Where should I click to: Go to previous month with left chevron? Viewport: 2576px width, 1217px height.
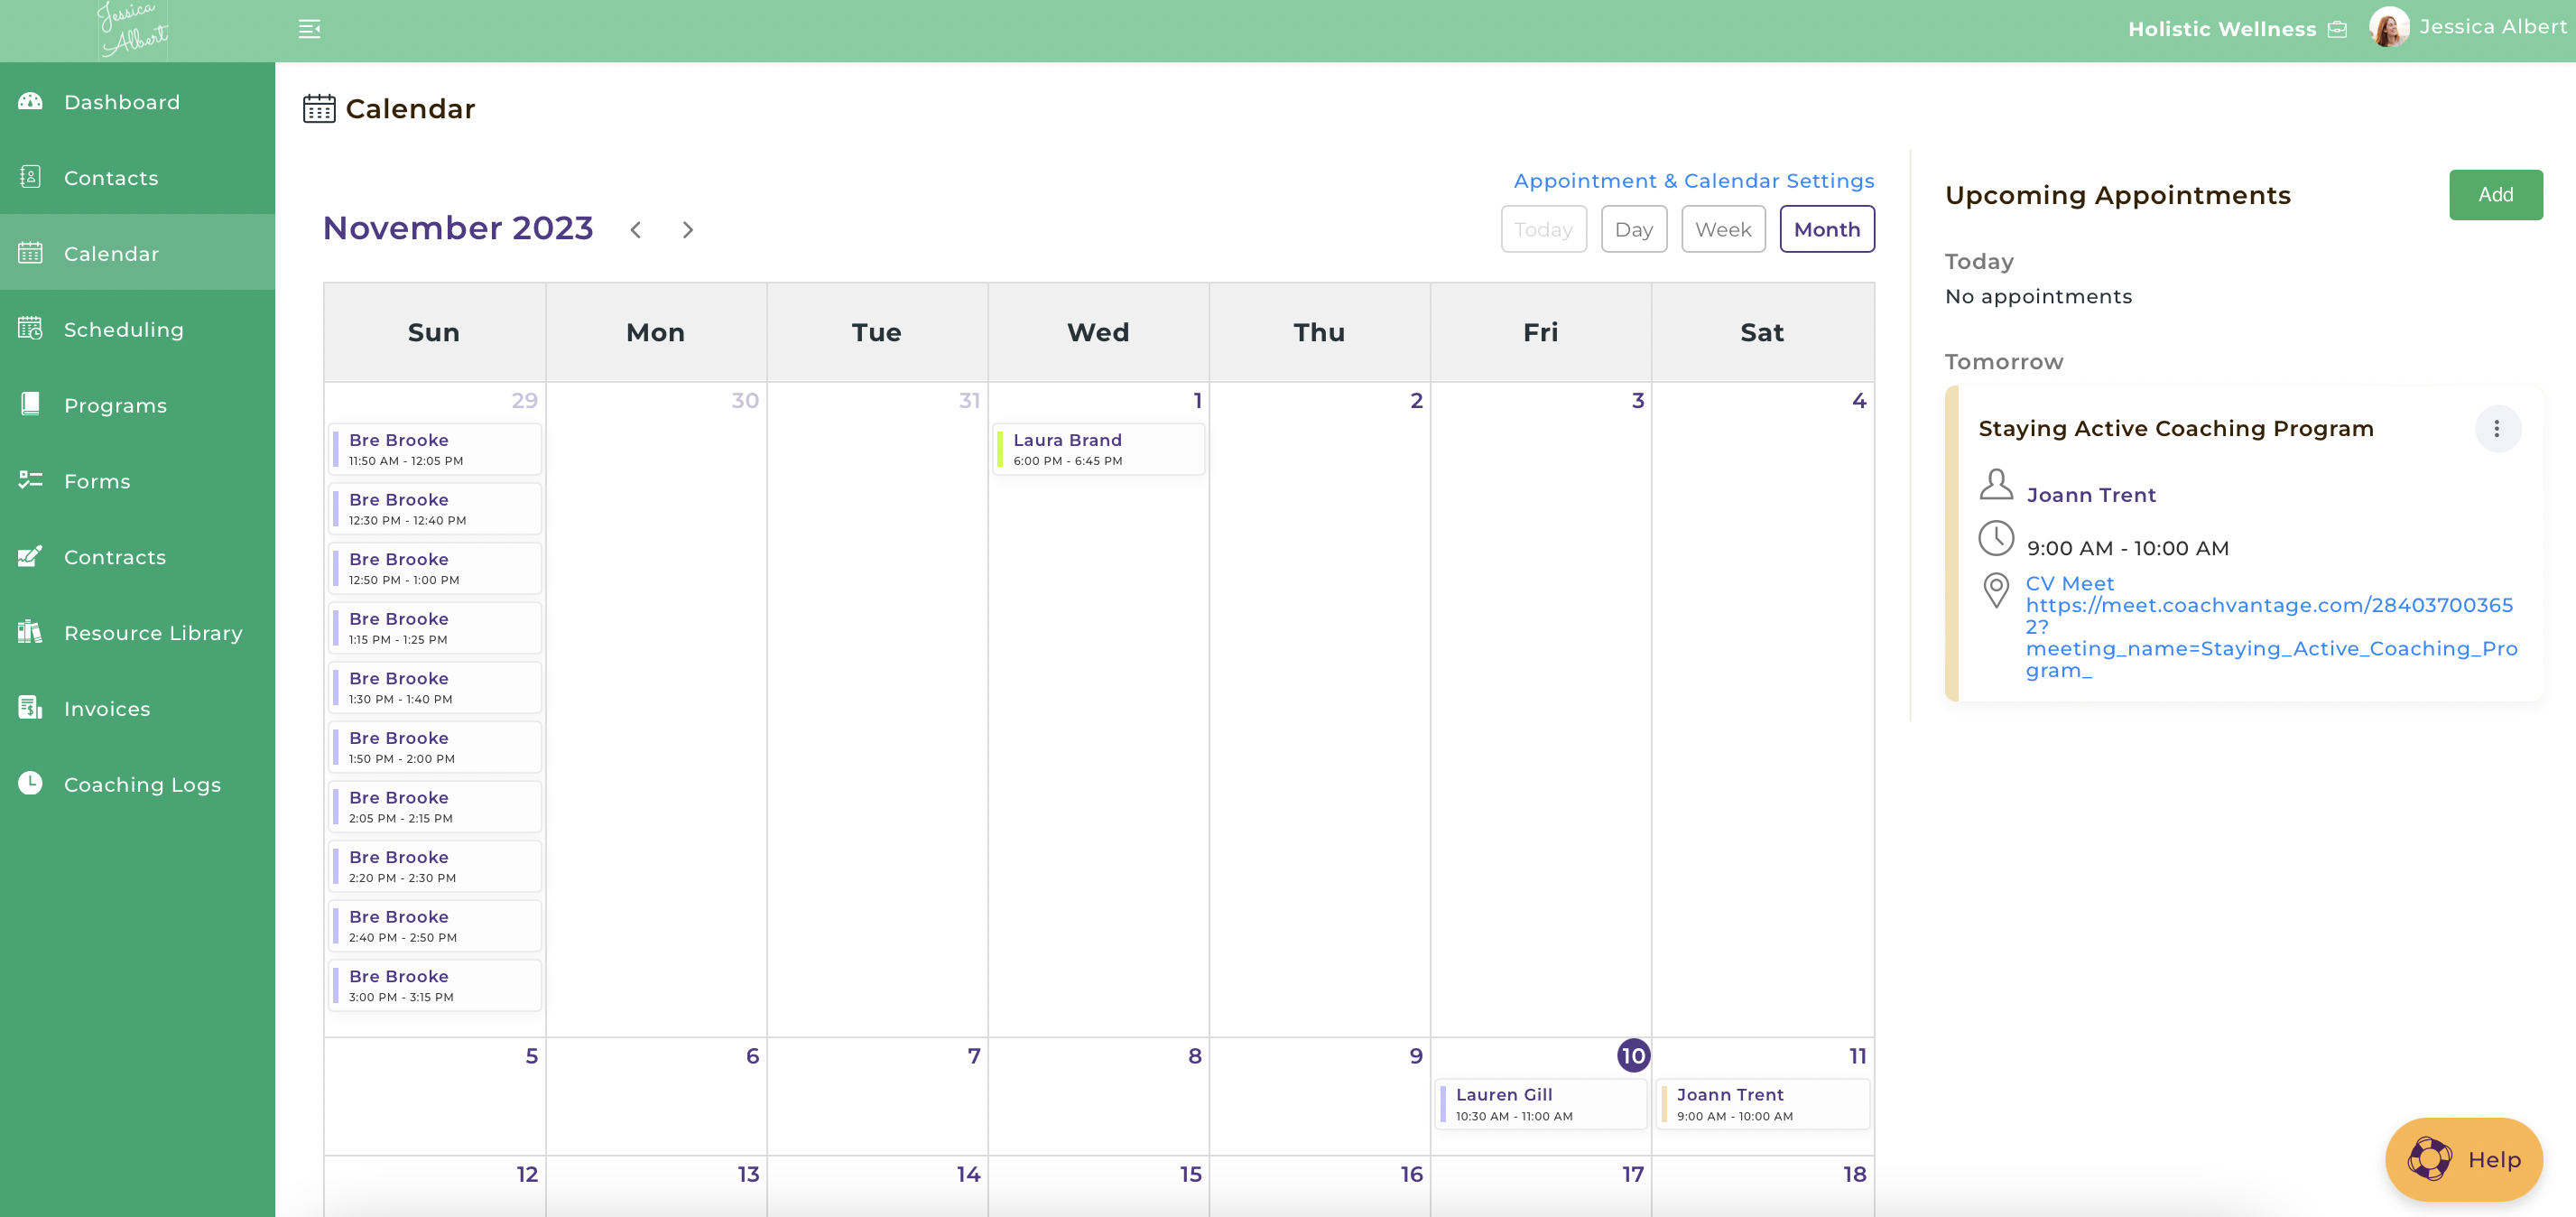[636, 230]
